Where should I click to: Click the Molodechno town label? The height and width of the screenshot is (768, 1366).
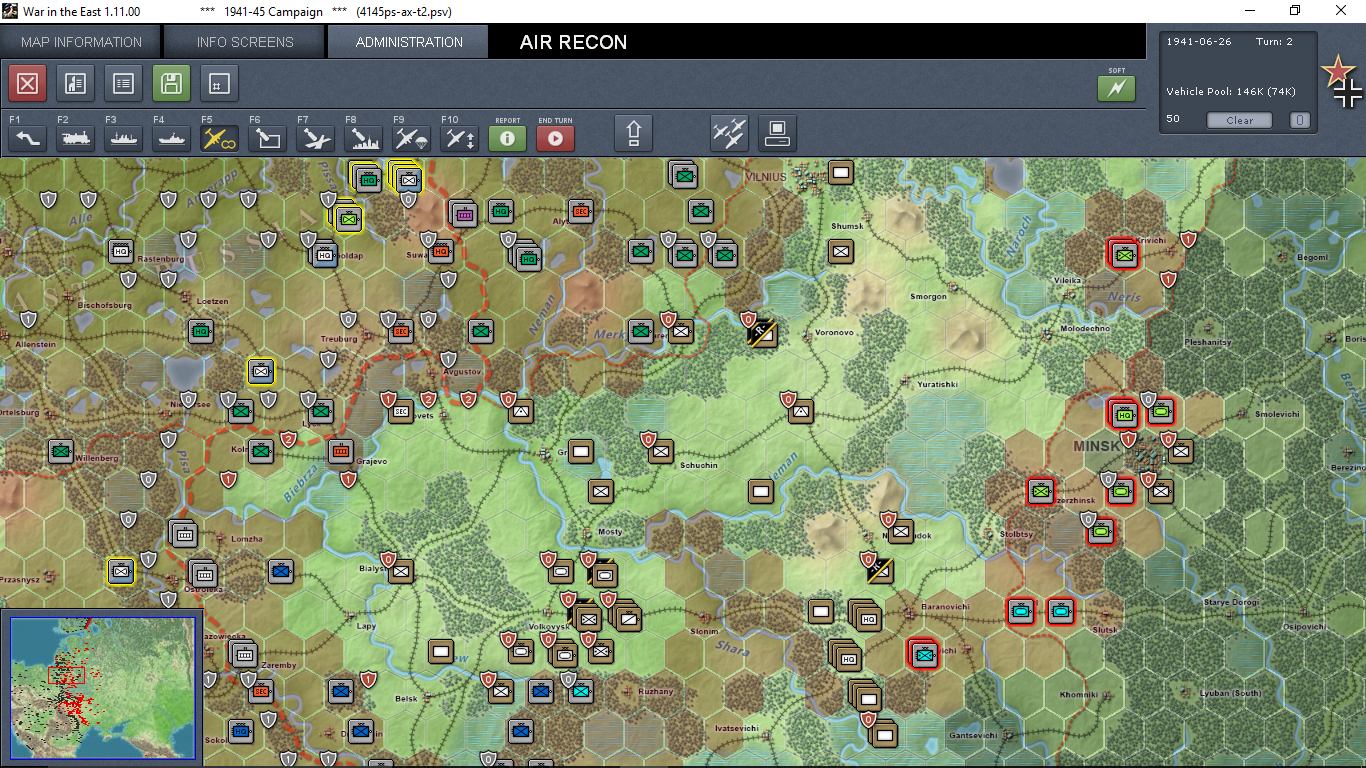pyautogui.click(x=1085, y=329)
